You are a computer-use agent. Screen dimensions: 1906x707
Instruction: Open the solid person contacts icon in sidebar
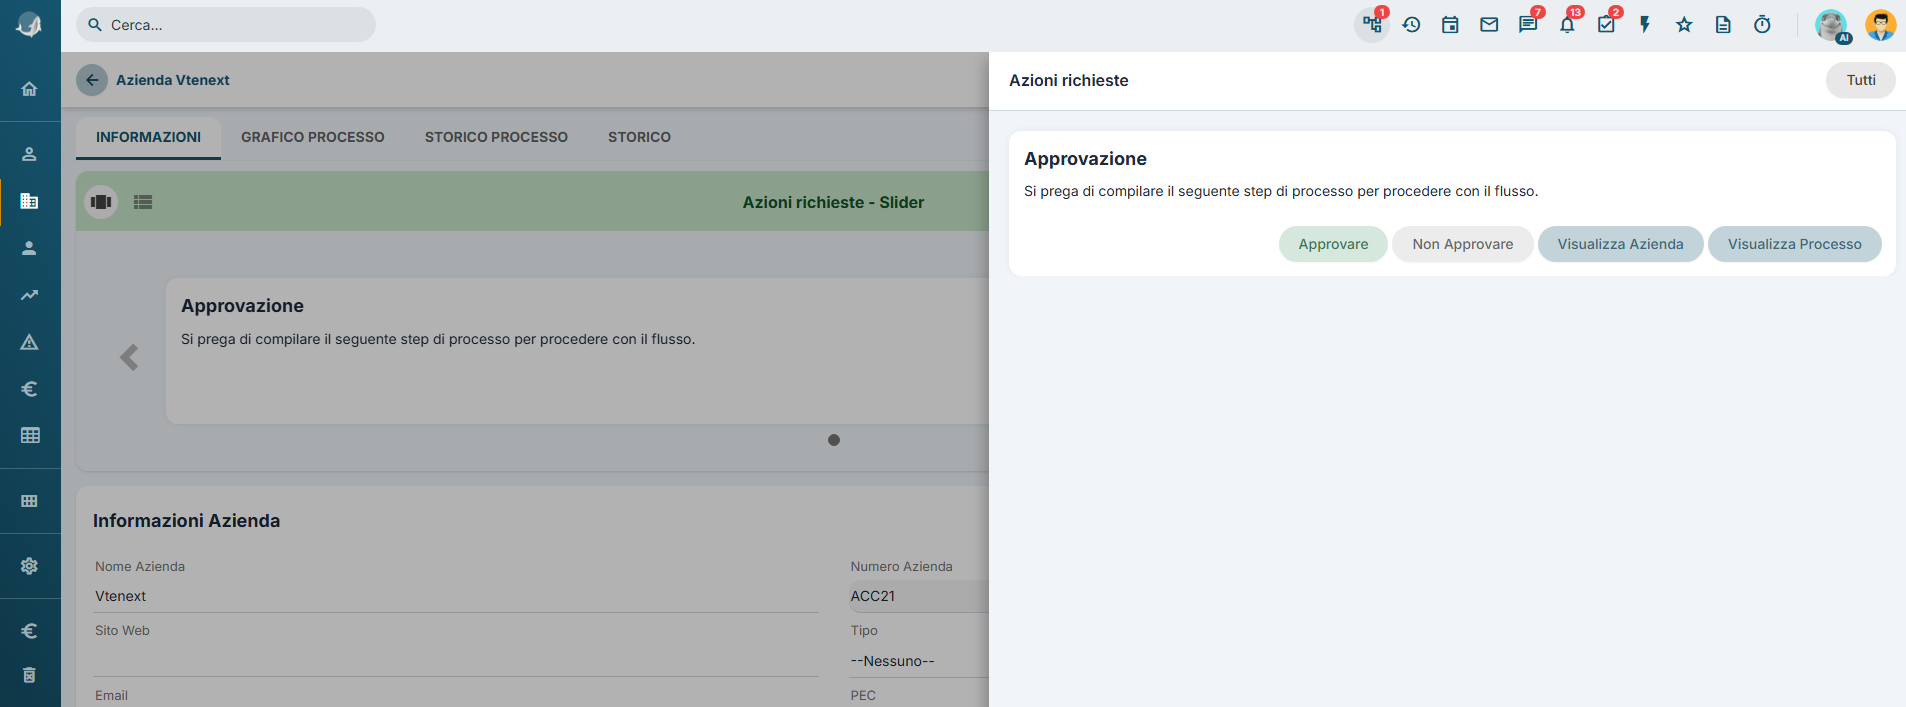tap(29, 248)
